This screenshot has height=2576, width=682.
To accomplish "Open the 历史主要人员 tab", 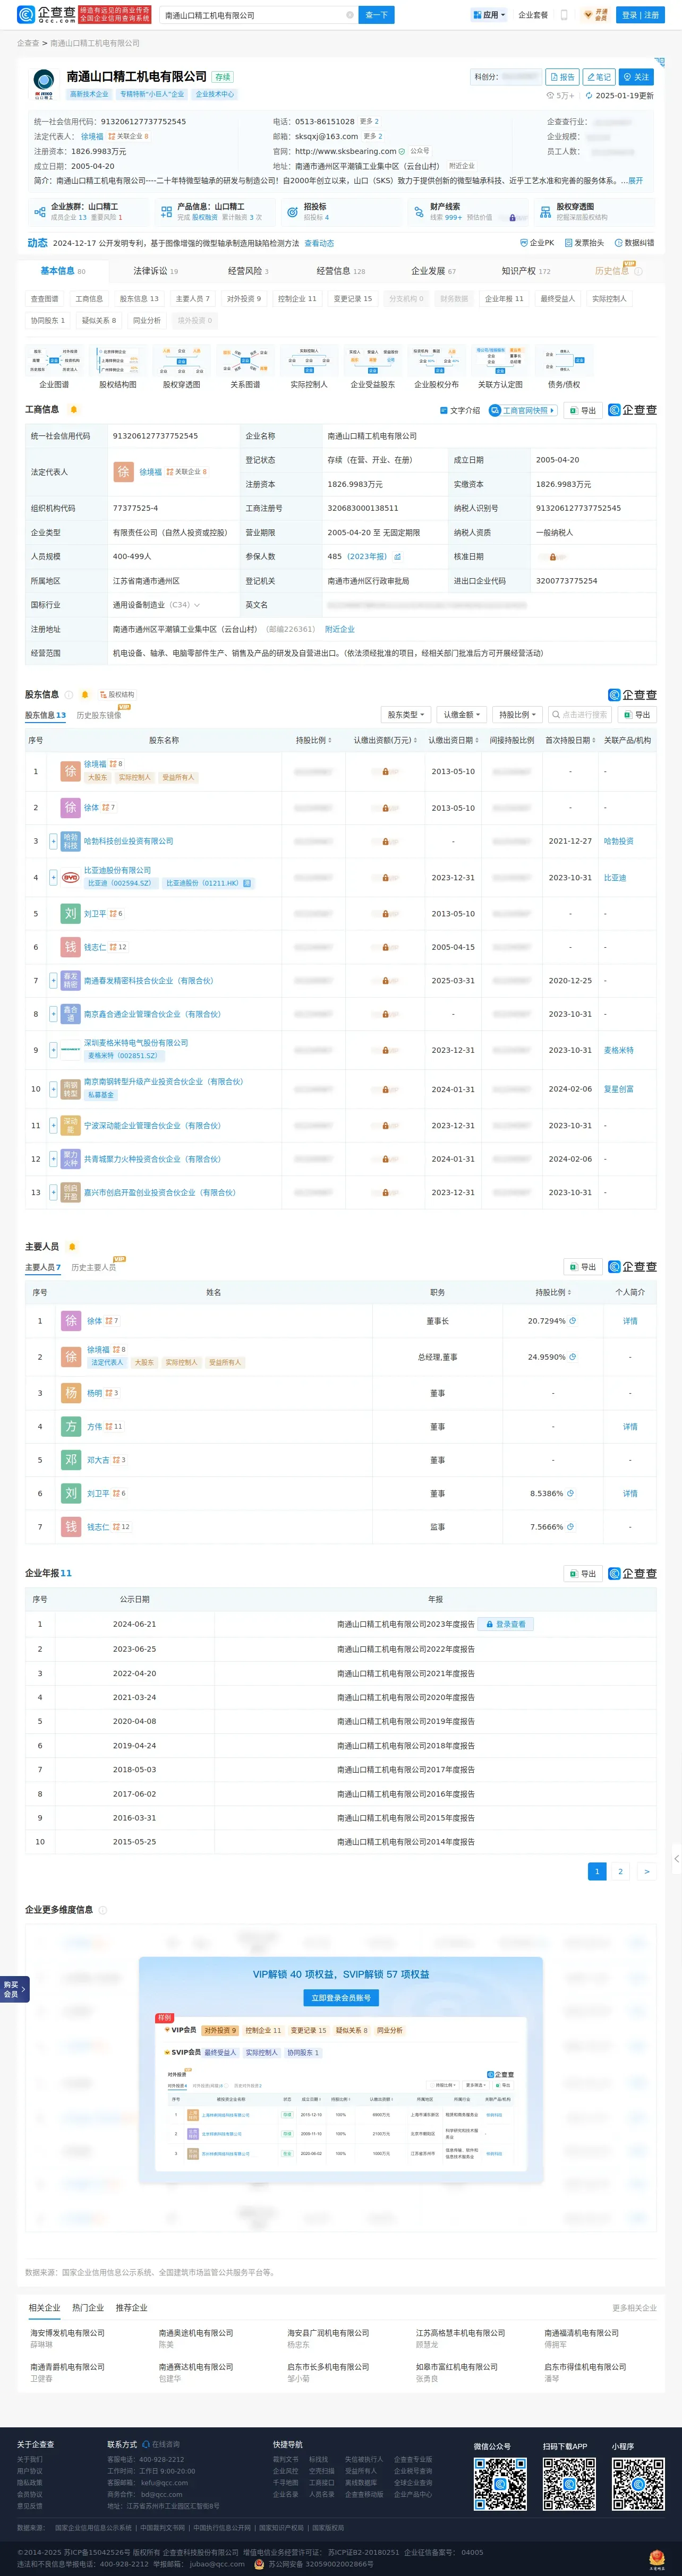I will pyautogui.click(x=94, y=1267).
